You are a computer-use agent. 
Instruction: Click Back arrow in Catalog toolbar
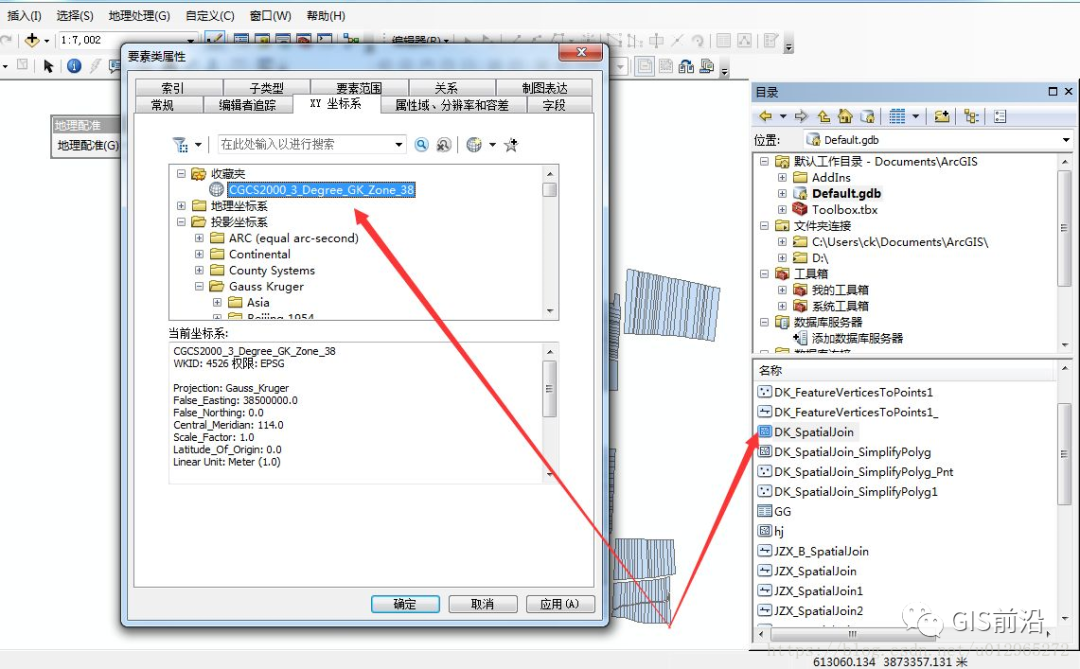click(765, 116)
